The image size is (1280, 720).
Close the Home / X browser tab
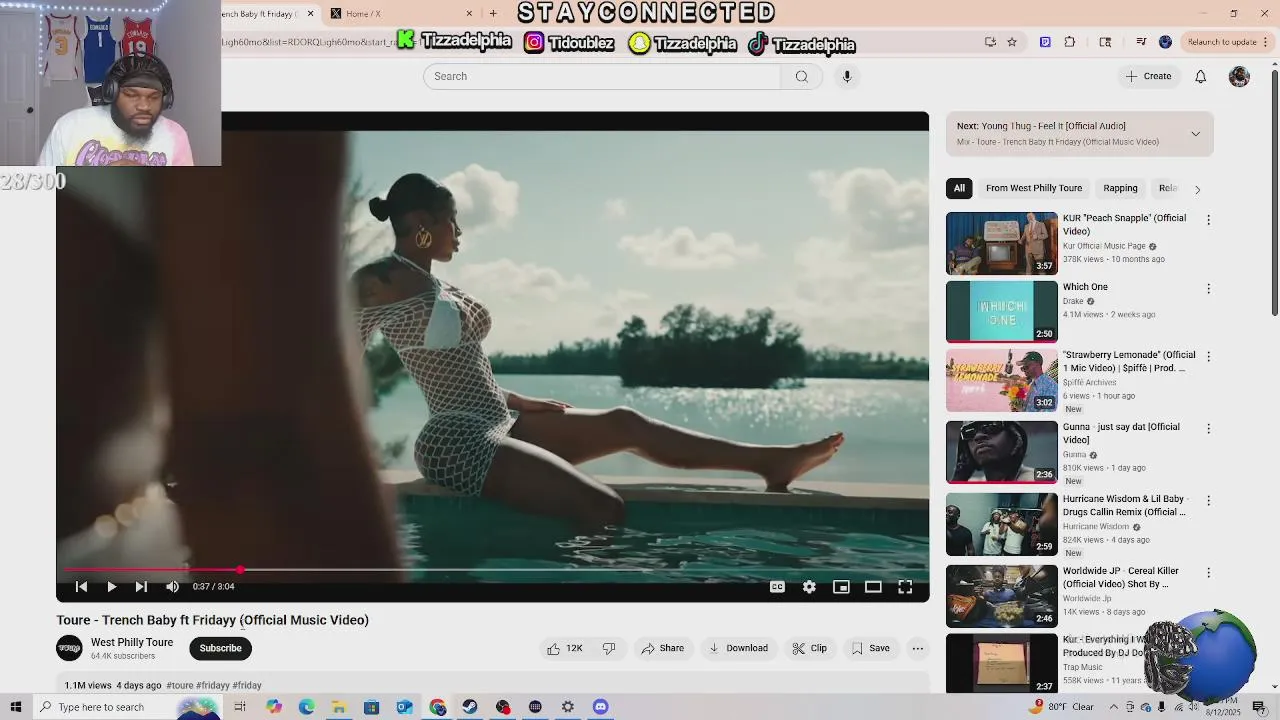pyautogui.click(x=469, y=13)
